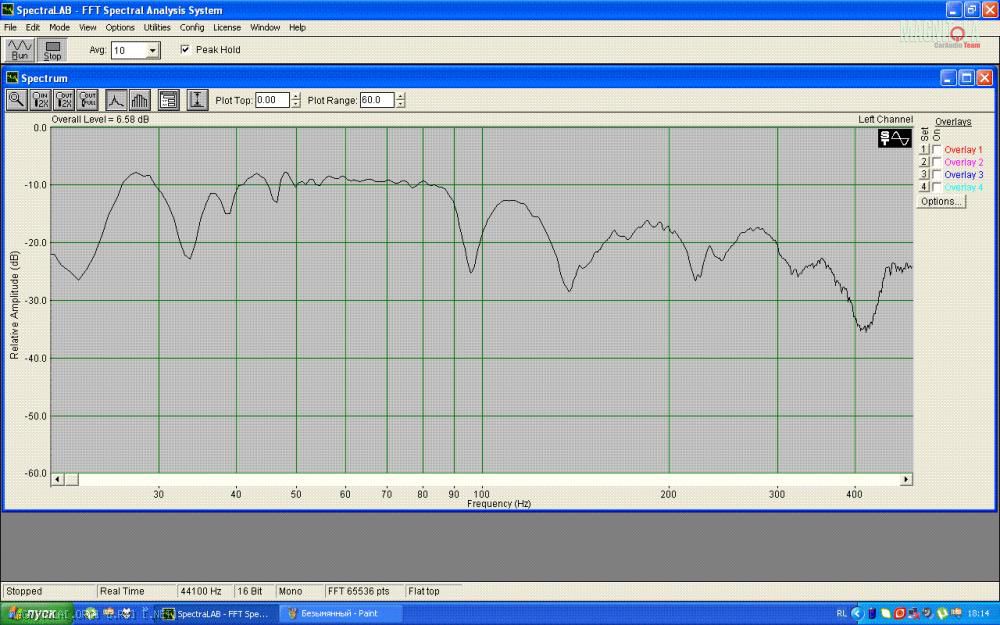This screenshot has height=625, width=1000.
Task: Turn on the Overlay 3 checkbox
Action: click(x=936, y=175)
